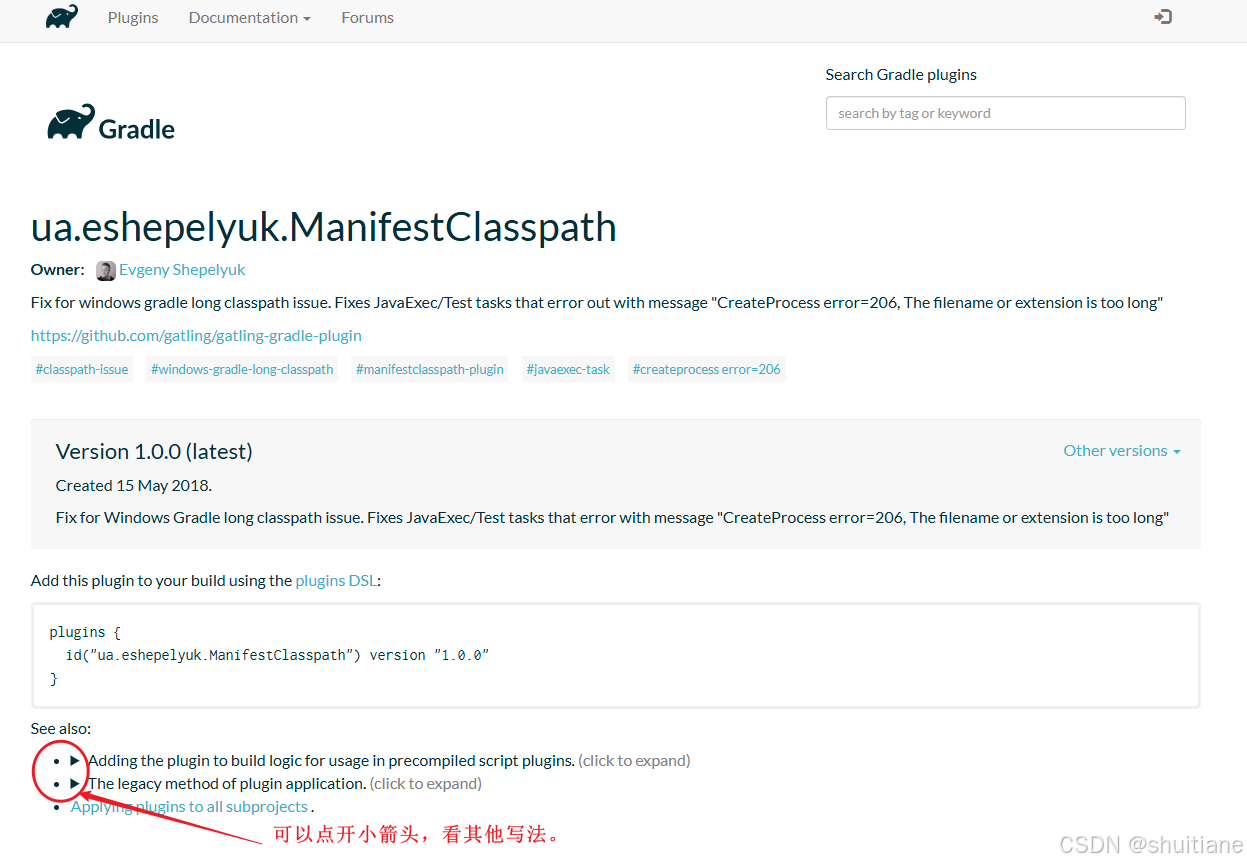Click the 'Search Gradle plugins' label
This screenshot has width=1247, height=864.
(x=901, y=75)
